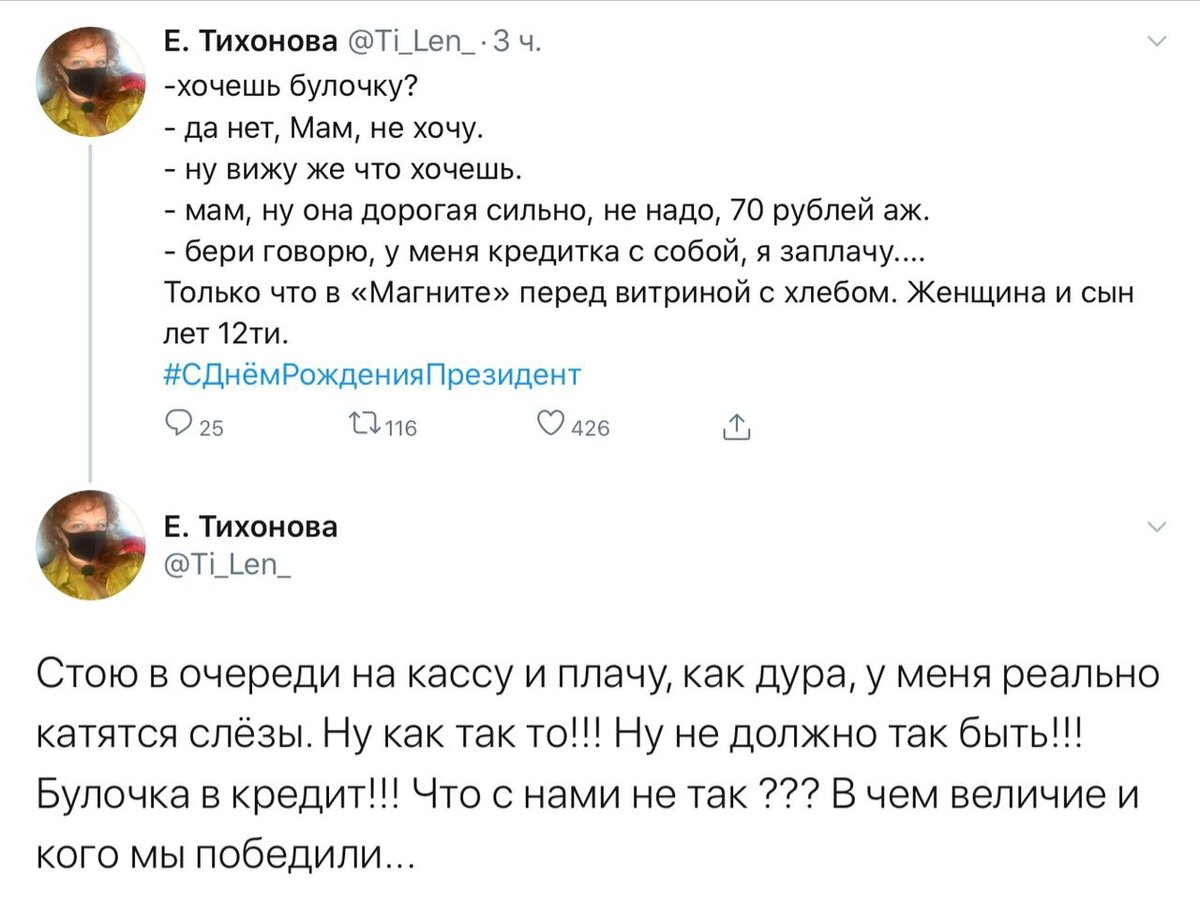Share the top tweet via the upload arrow
Viewport: 1200px width, 897px height.
(738, 426)
